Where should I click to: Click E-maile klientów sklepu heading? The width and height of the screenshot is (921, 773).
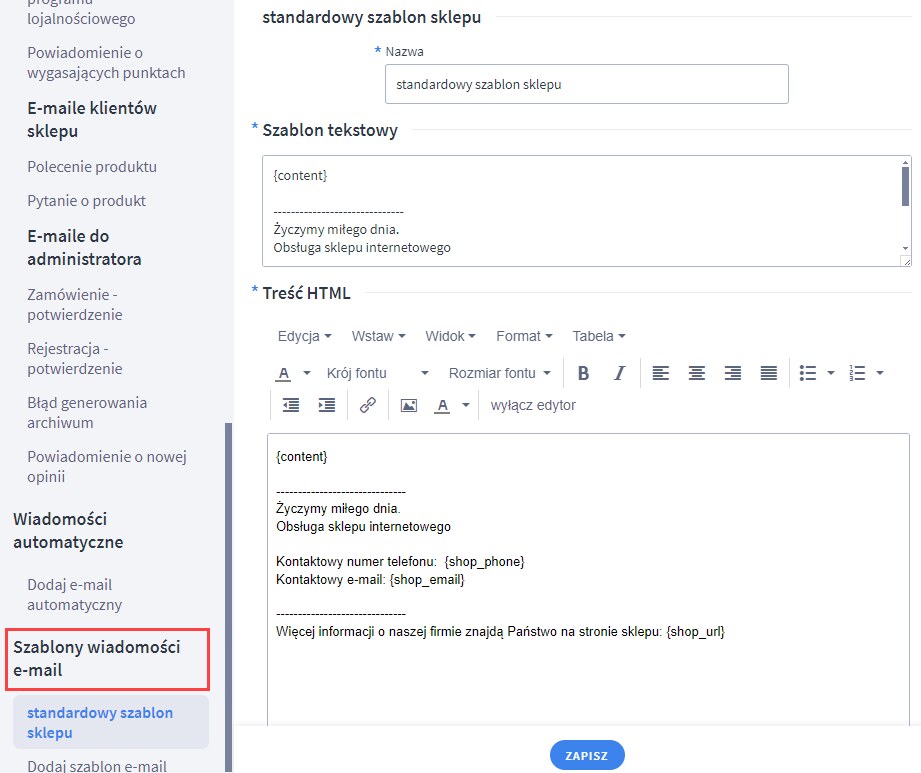[92, 119]
